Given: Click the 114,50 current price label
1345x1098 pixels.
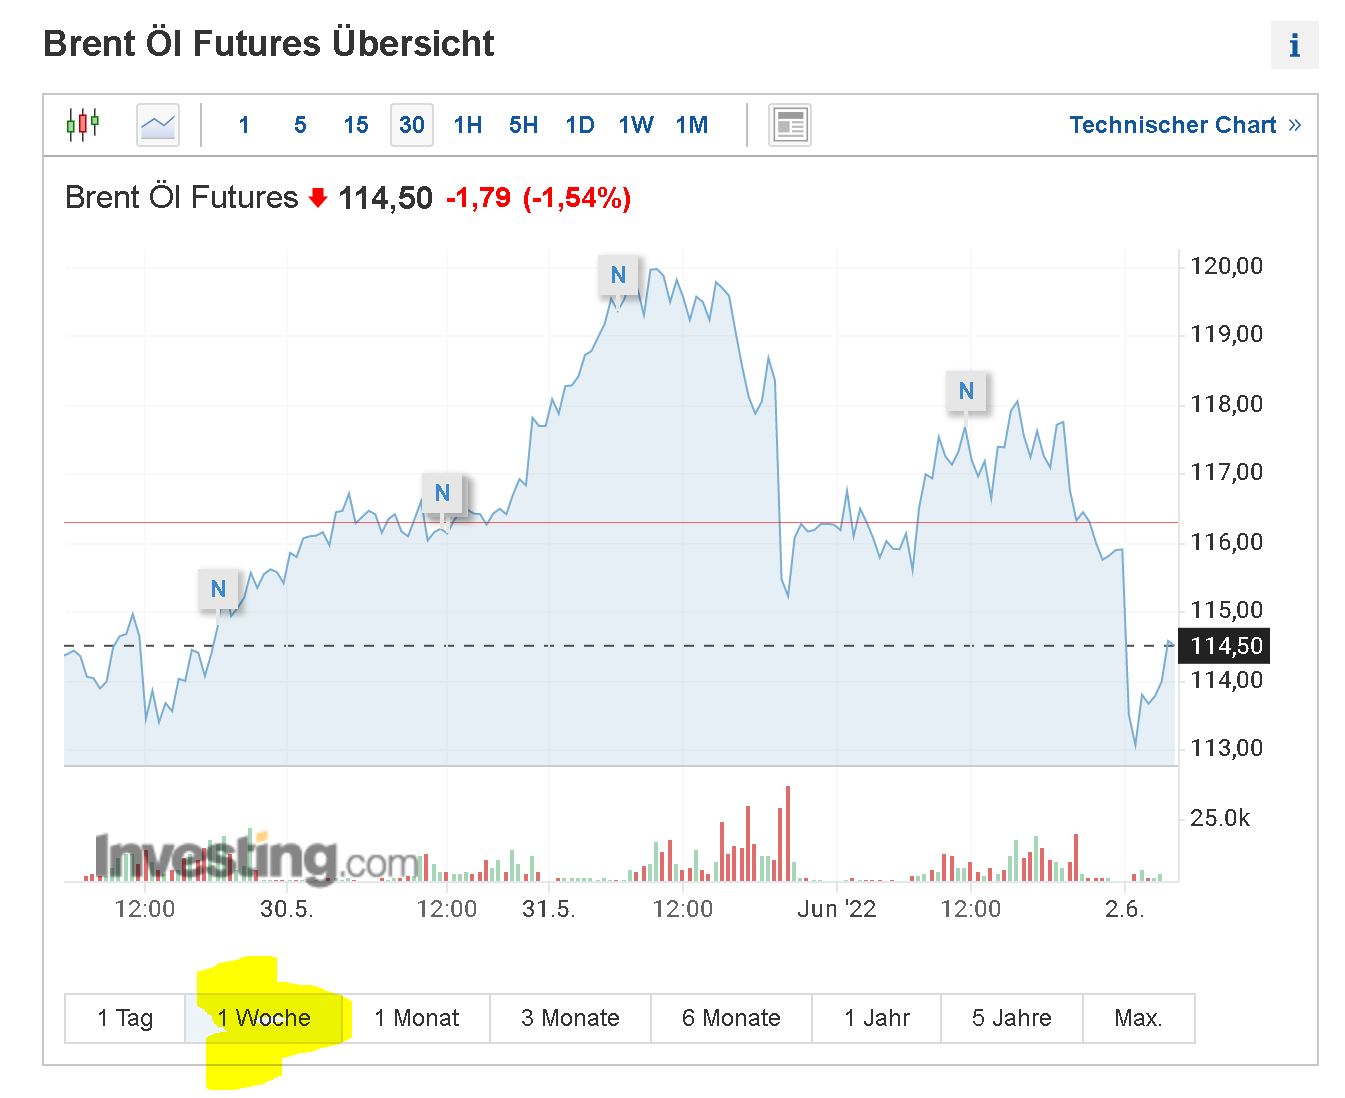Looking at the screenshot, I should pos(1225,646).
